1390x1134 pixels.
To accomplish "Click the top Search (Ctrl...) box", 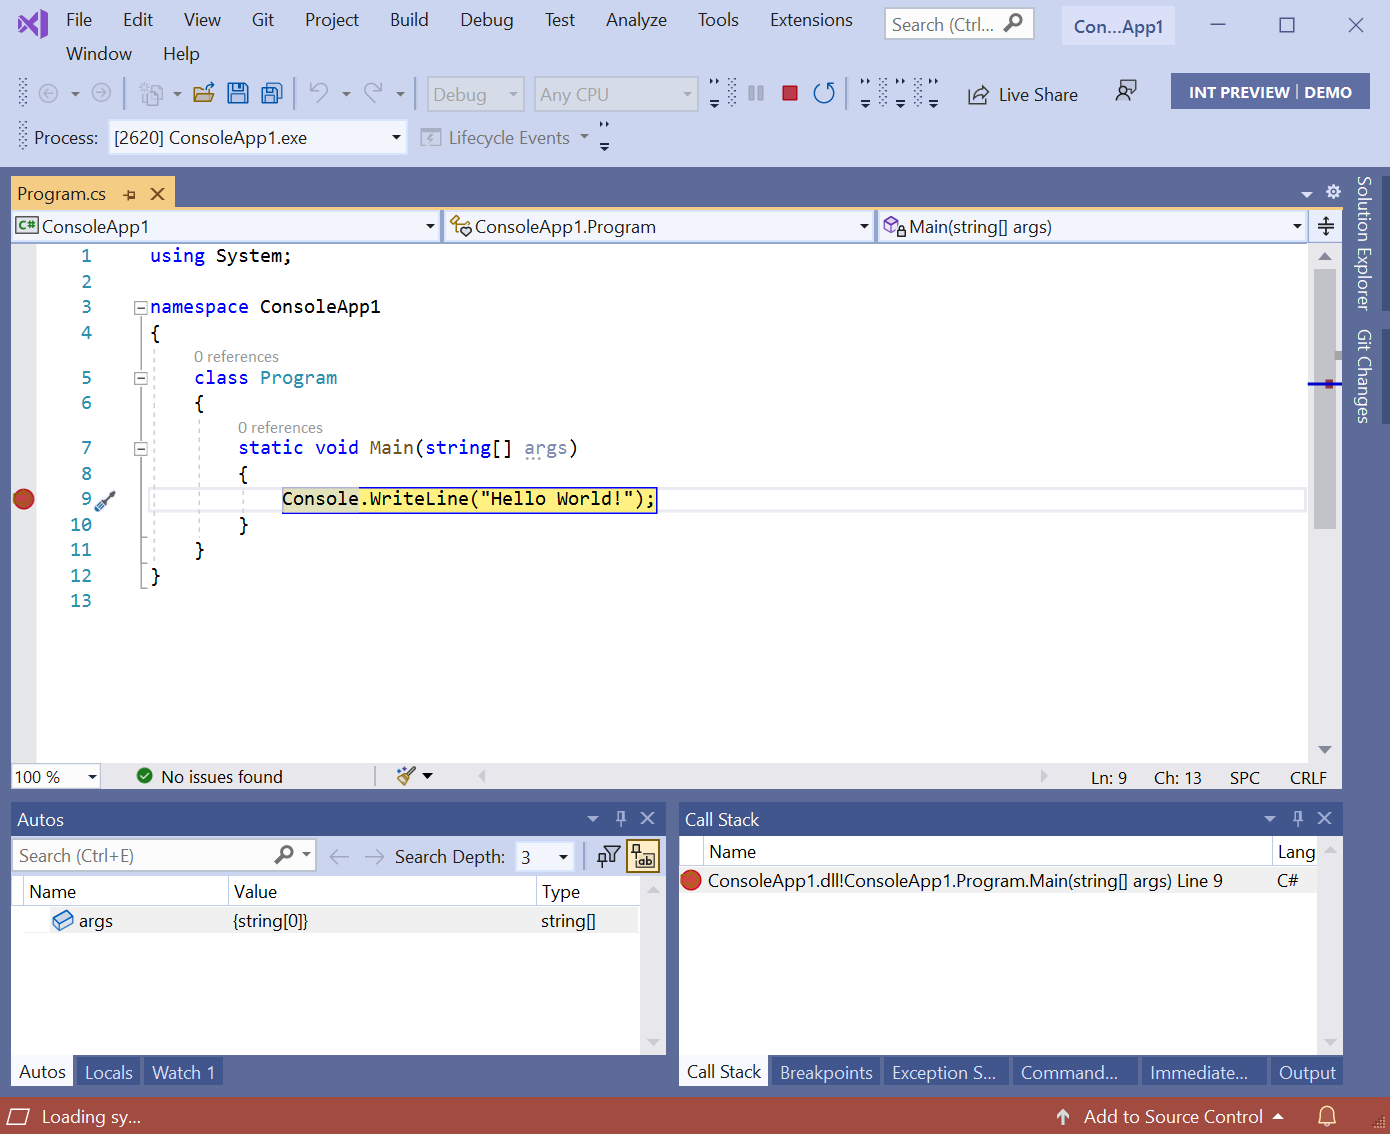I will pos(958,24).
